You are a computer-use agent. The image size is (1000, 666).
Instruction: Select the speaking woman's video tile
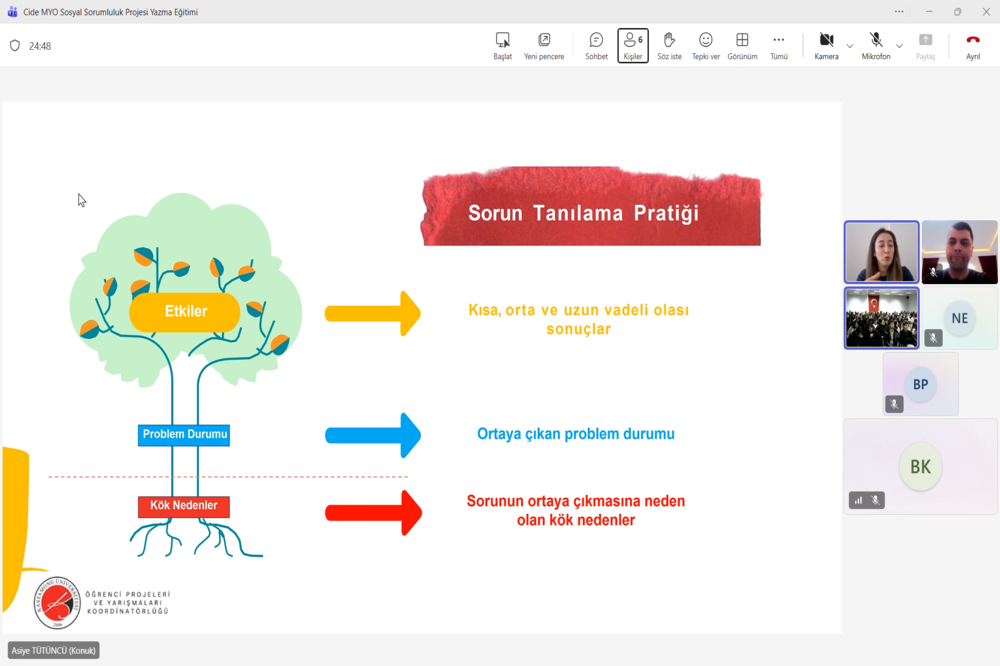pyautogui.click(x=881, y=252)
